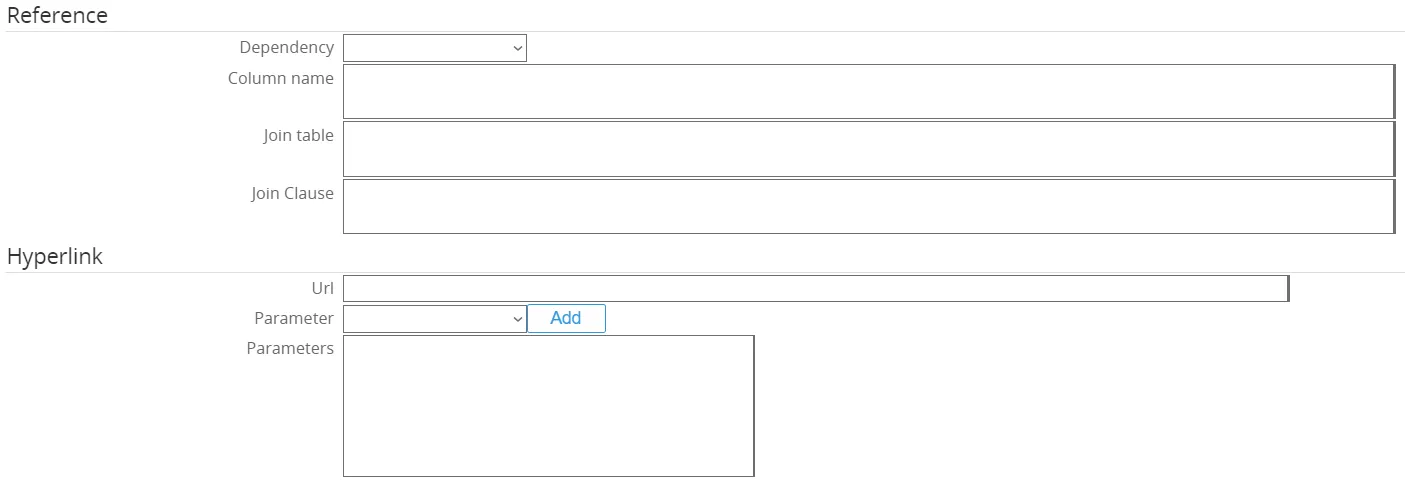Click the Column name label text
The height and width of the screenshot is (483, 1405).
pos(280,78)
